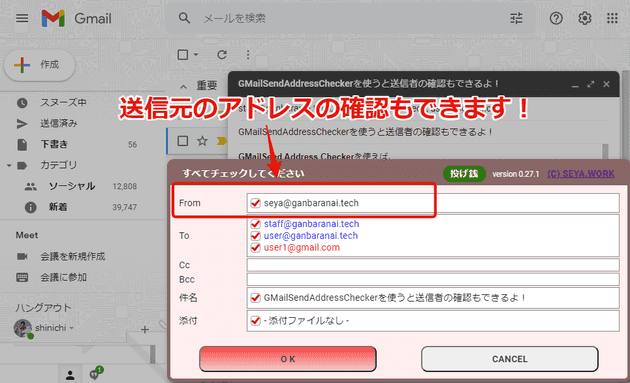Click the Meet section heading
The image size is (630, 383).
point(27,235)
